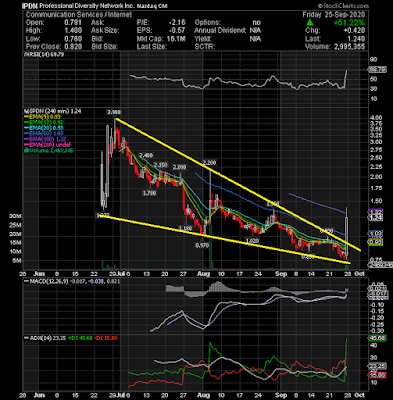The width and height of the screenshot is (393, 400).
Task: Click the -DI 15.80 red label
Action: pos(106,338)
